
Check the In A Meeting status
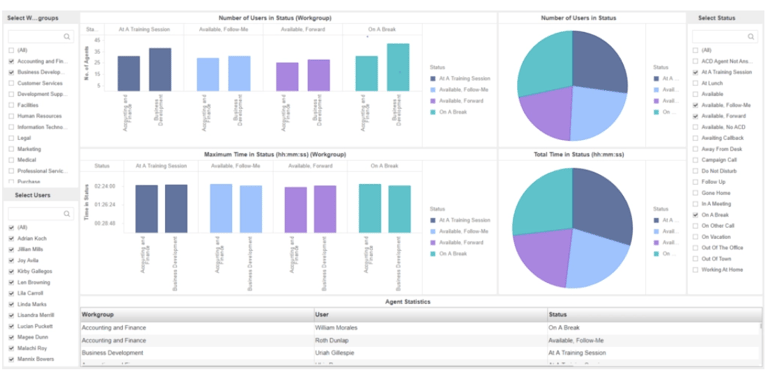(x=695, y=204)
